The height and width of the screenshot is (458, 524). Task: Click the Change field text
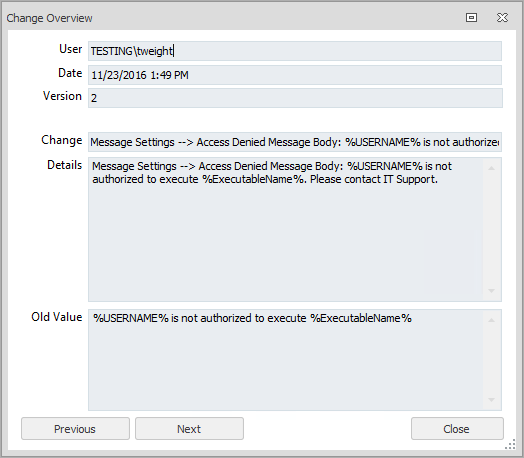[x=295, y=142]
